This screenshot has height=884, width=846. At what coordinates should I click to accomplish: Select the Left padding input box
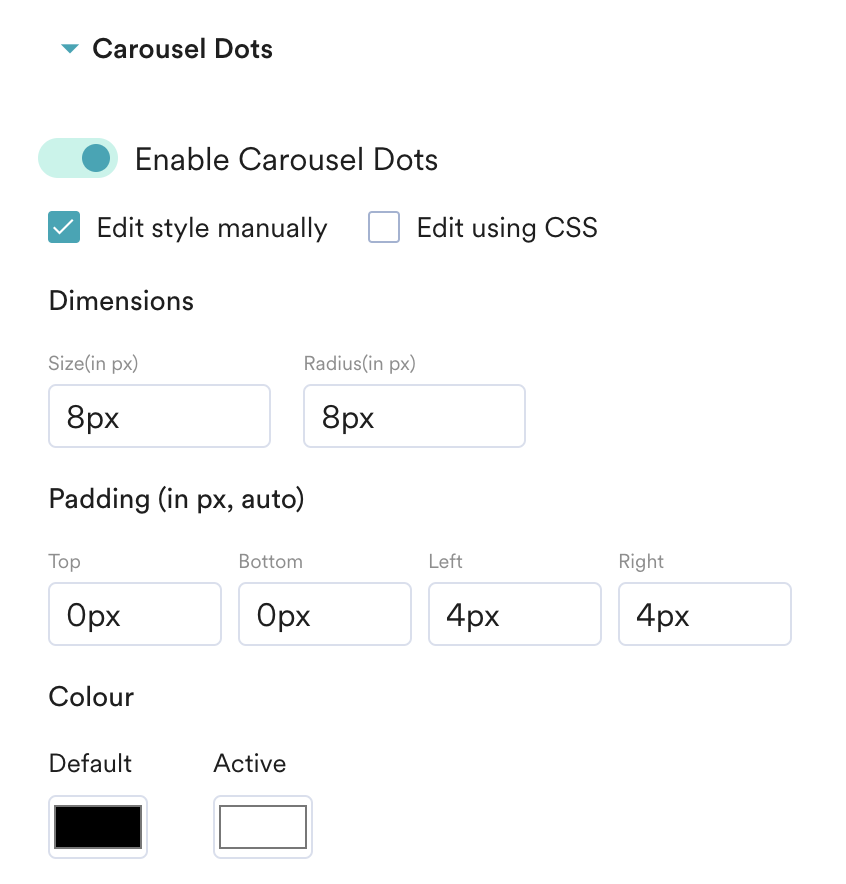[x=515, y=615]
